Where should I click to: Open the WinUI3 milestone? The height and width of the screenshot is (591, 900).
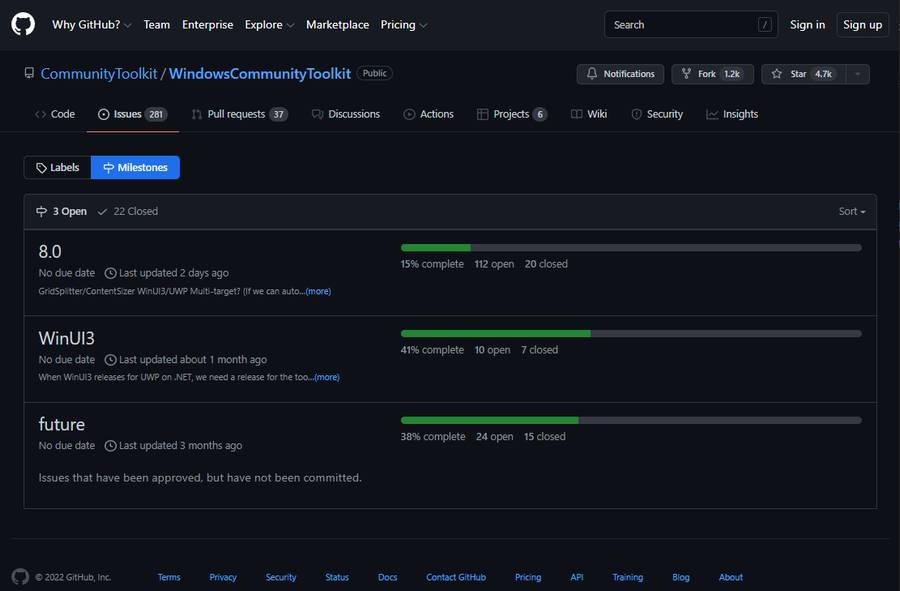point(67,338)
